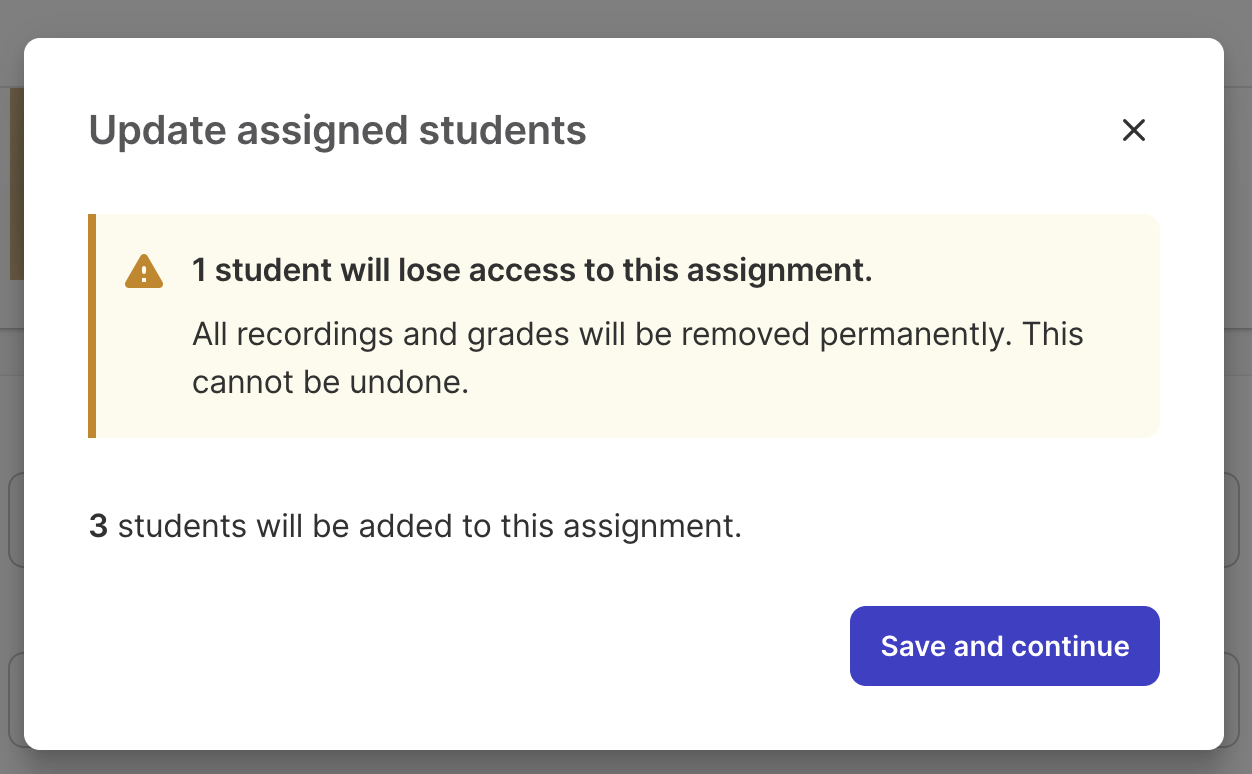Close the Update assigned students dialog
The image size is (1252, 774).
point(1133,130)
